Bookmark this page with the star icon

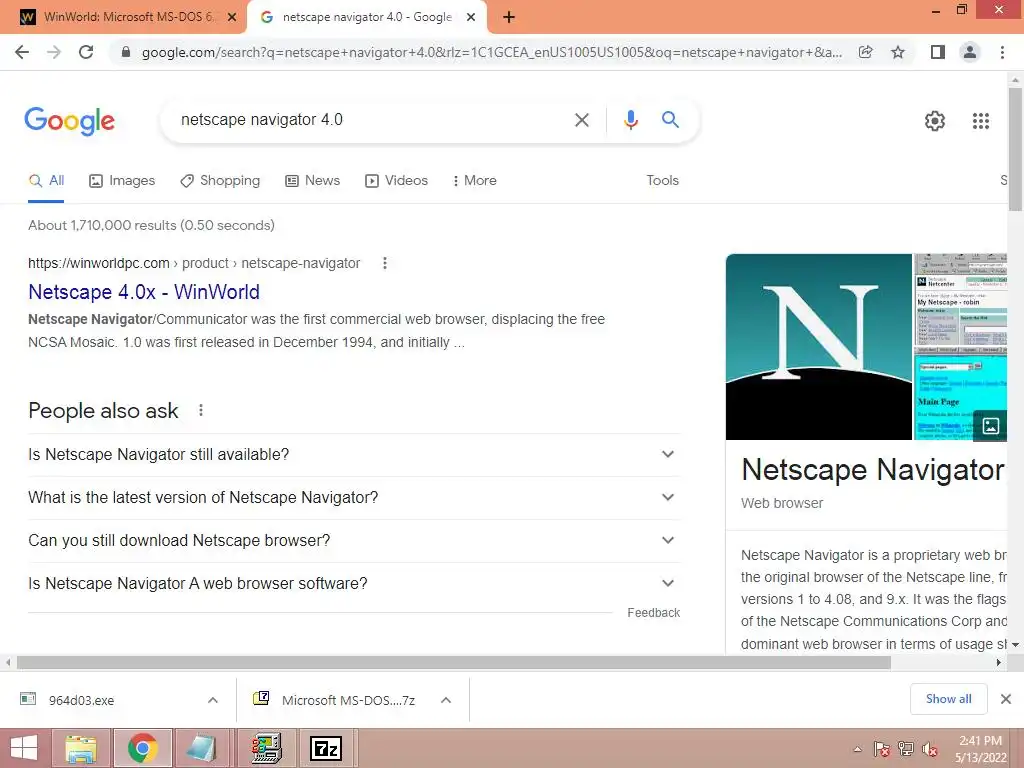[898, 52]
